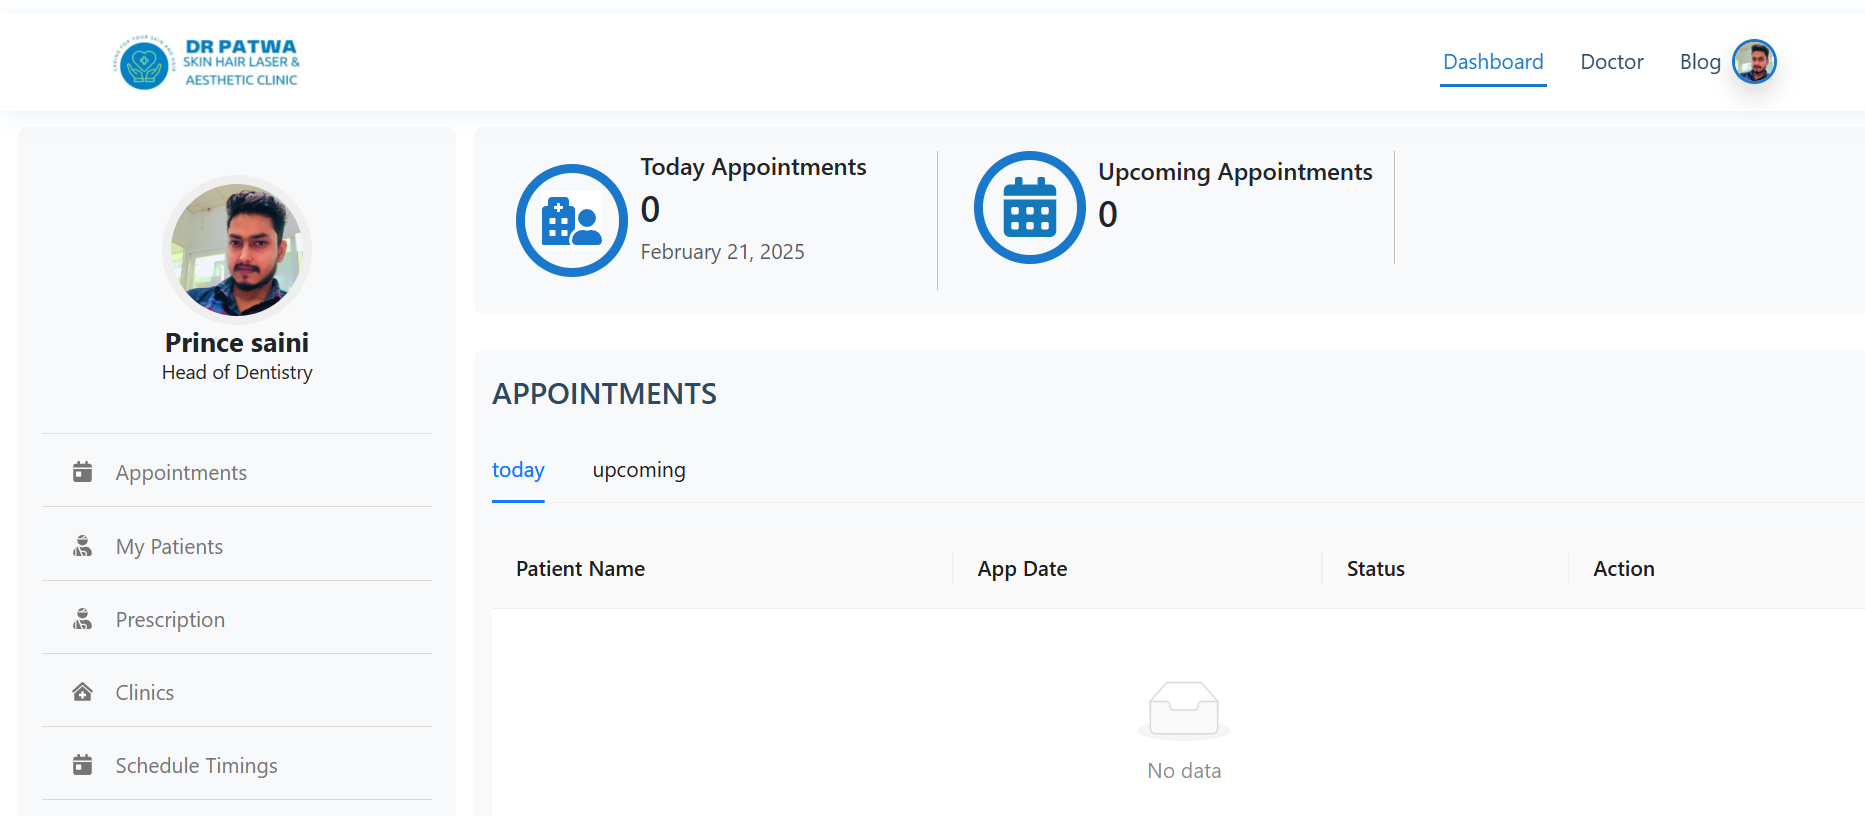Open My Patients from the sidebar
Screen dimensions: 1865x816
tap(169, 546)
